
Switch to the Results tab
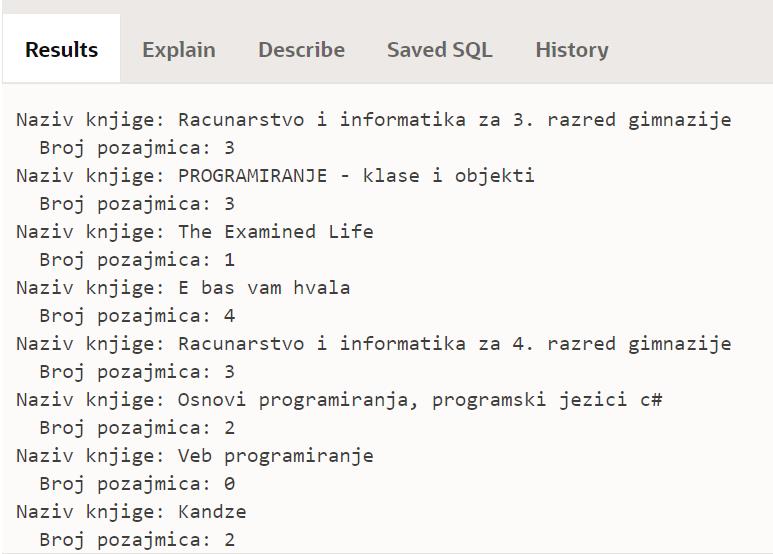coord(61,50)
